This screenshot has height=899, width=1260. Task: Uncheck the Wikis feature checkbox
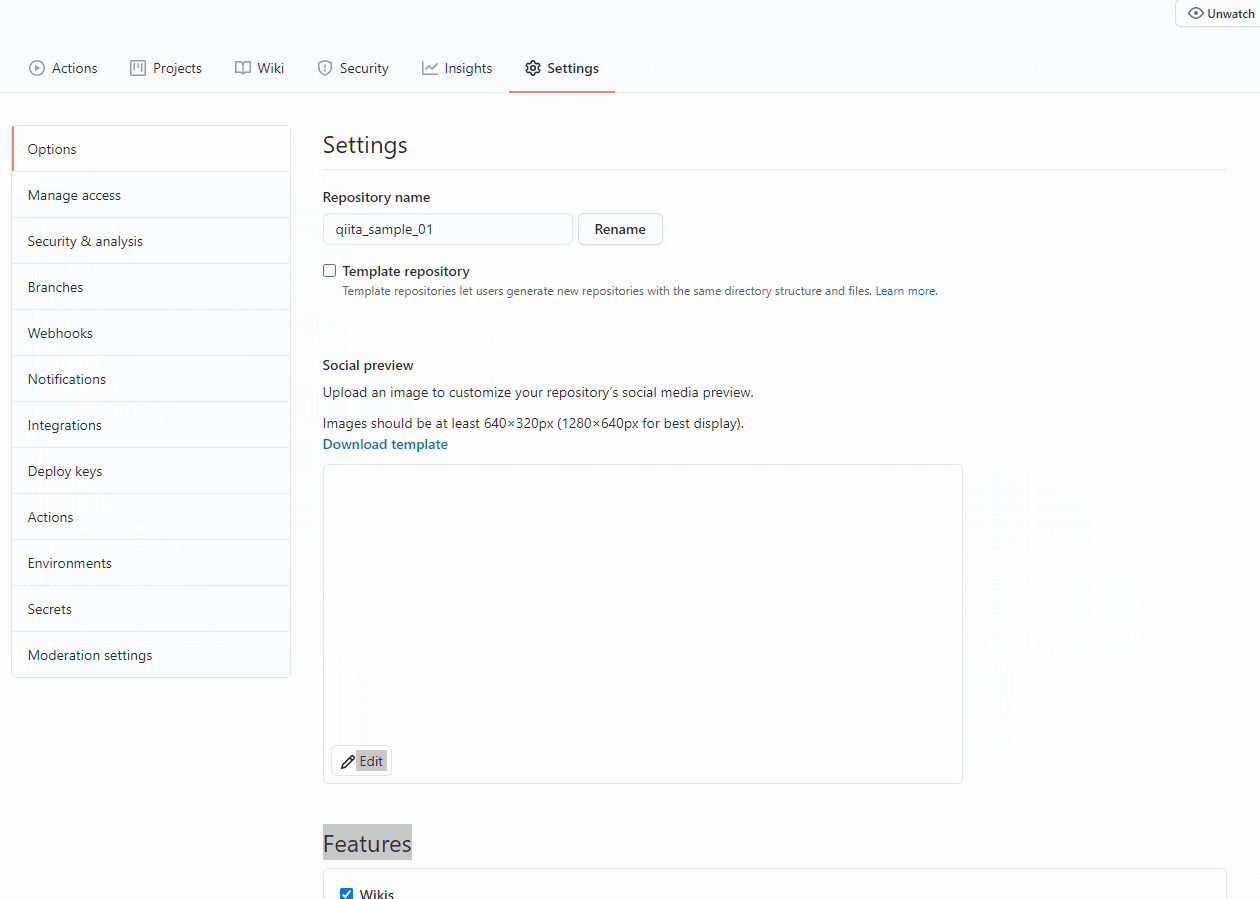[346, 893]
